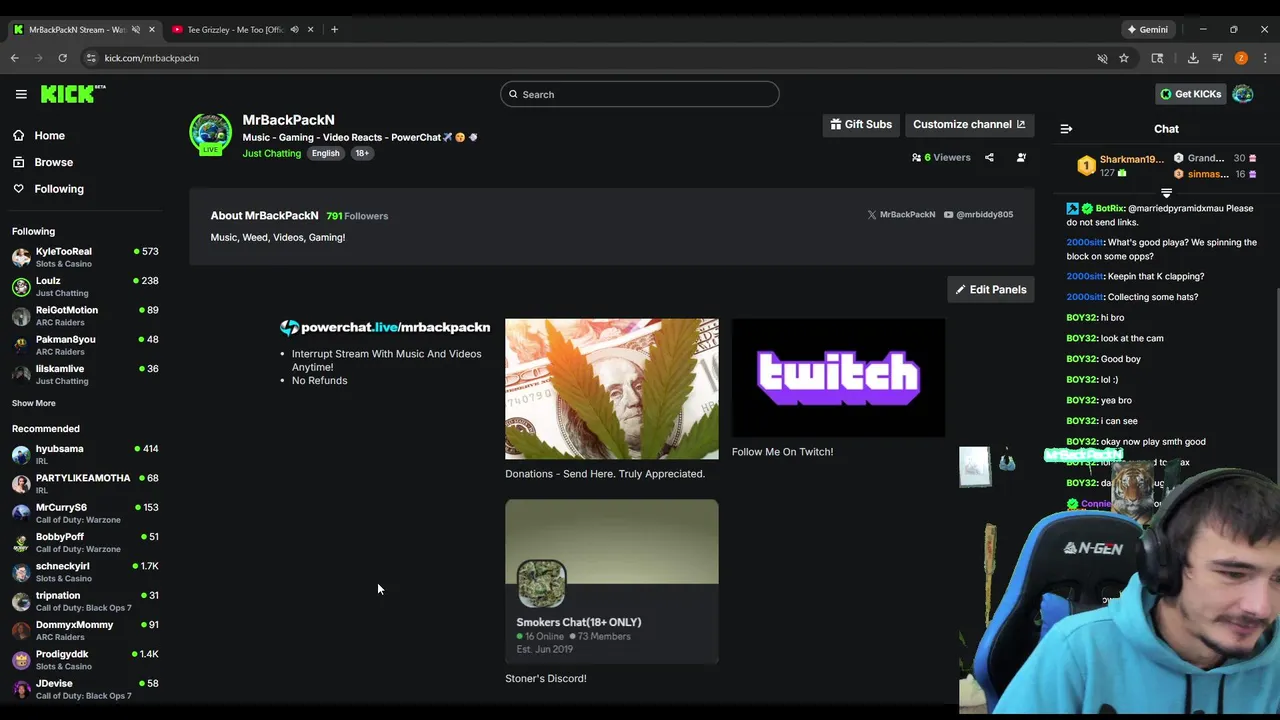The image size is (1280, 720).
Task: Close the Tee Grizzley tab
Action: pyautogui.click(x=311, y=29)
